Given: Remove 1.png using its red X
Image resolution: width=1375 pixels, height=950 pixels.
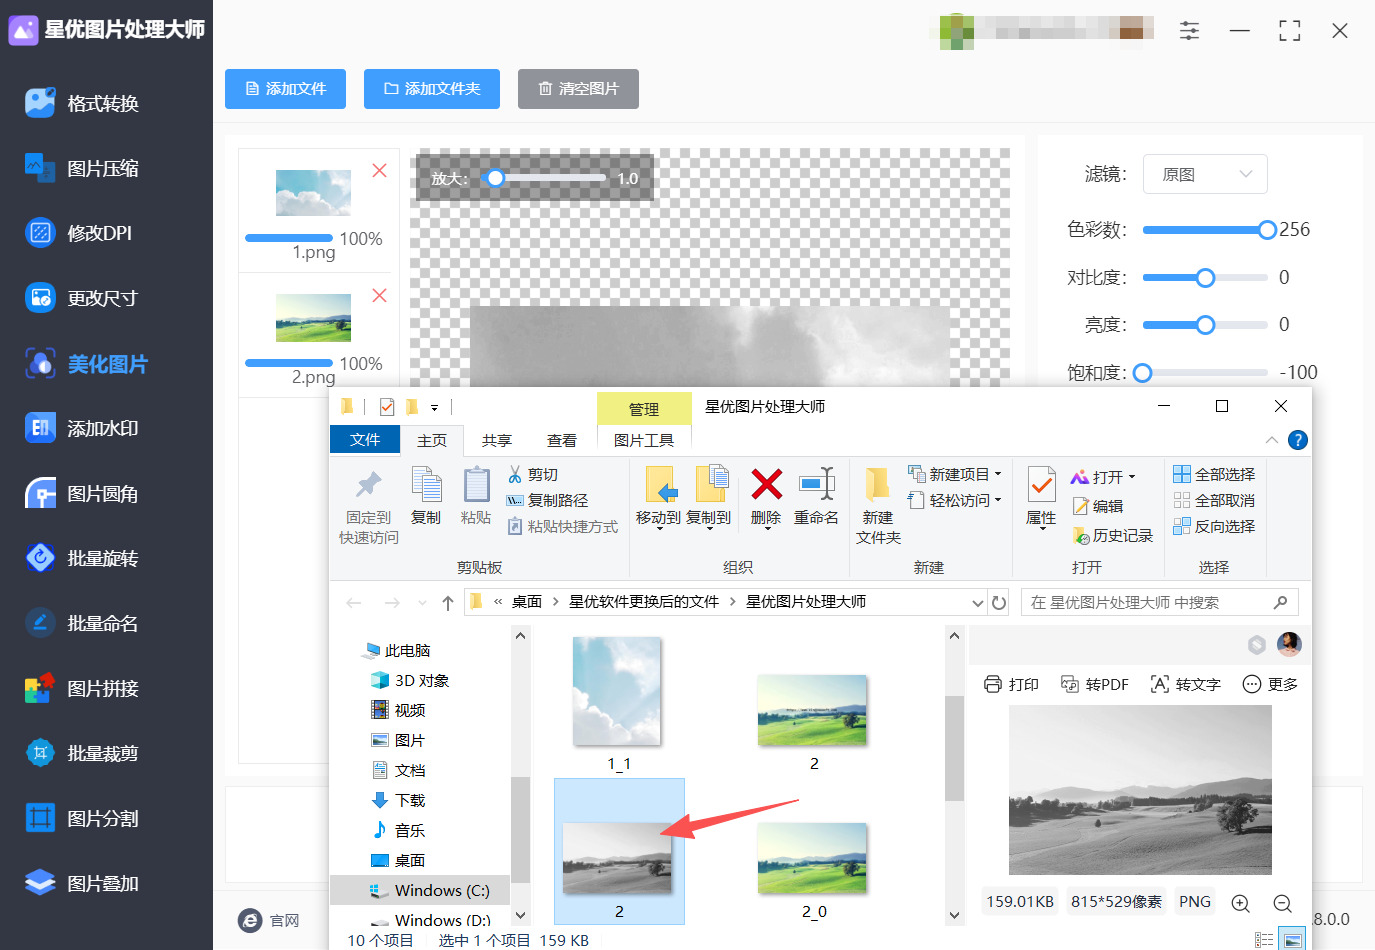Looking at the screenshot, I should click(x=379, y=170).
